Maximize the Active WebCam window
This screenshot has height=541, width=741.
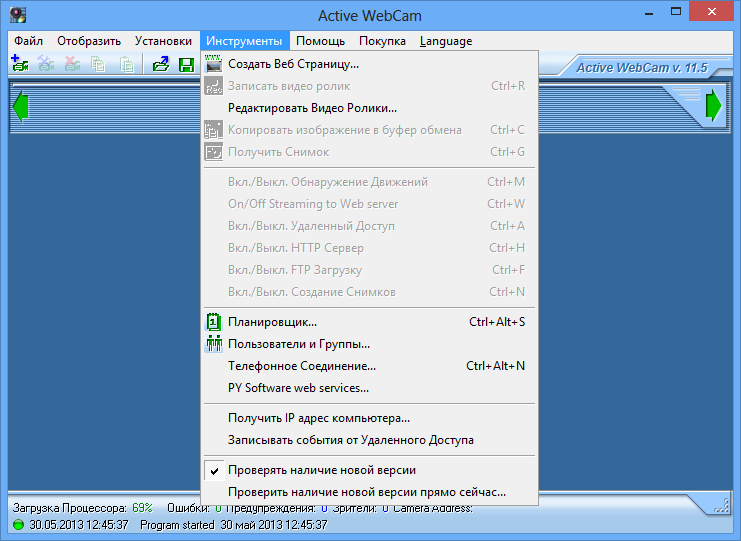(x=676, y=12)
